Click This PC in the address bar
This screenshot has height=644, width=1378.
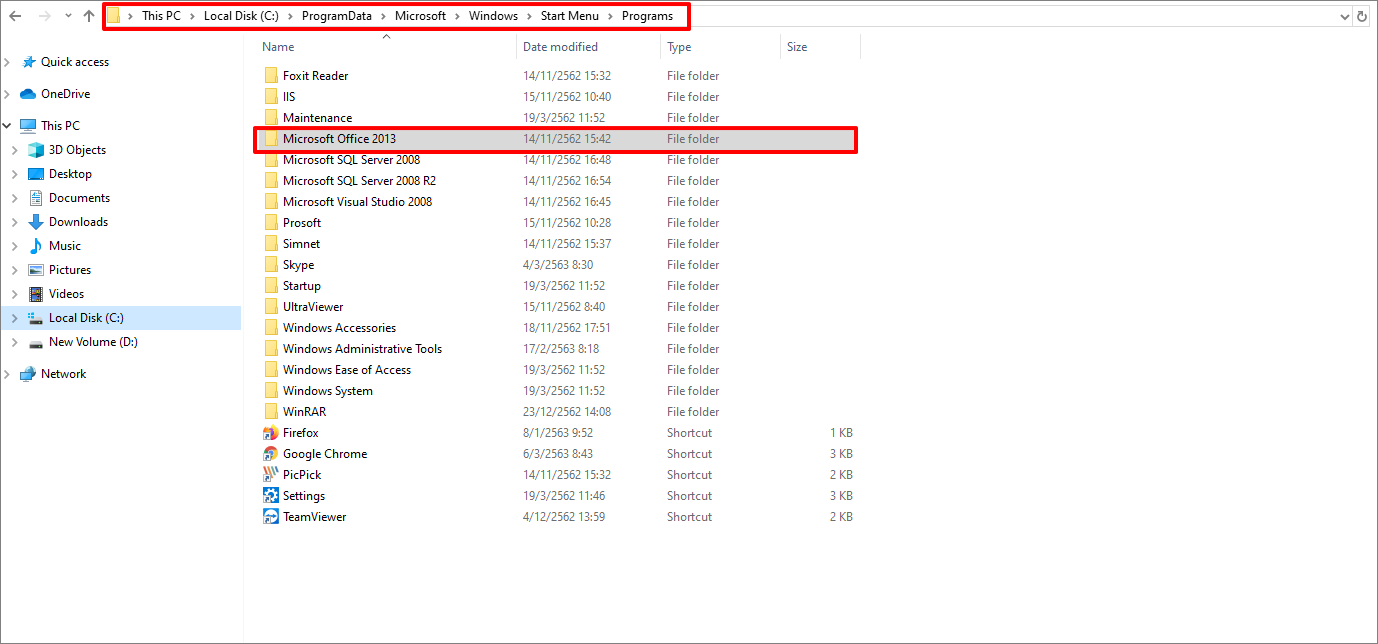[x=161, y=16]
